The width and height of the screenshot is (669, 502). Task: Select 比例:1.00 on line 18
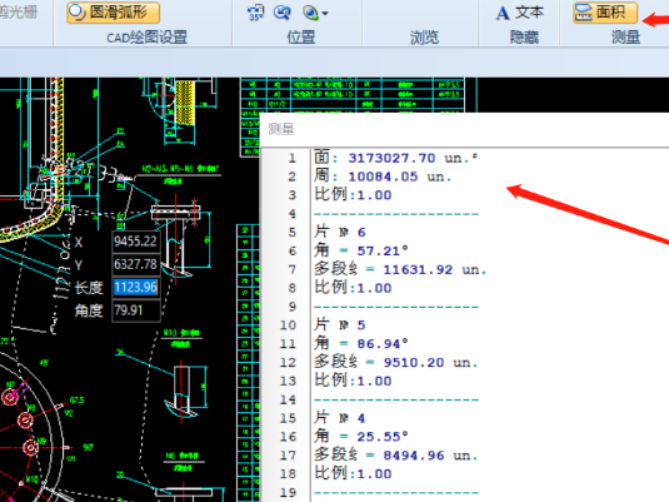coord(353,474)
